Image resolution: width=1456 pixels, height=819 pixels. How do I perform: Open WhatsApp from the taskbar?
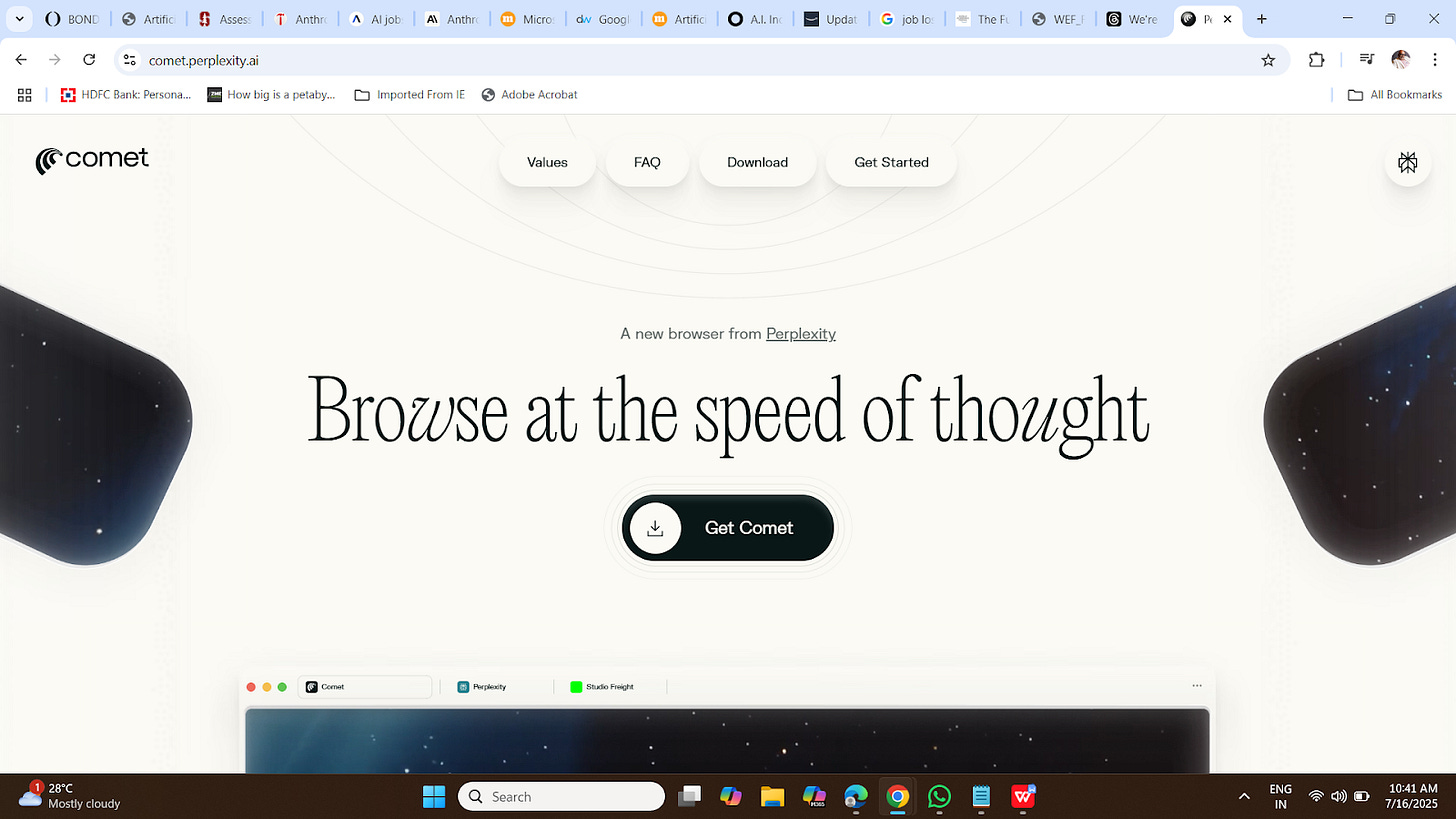939,796
